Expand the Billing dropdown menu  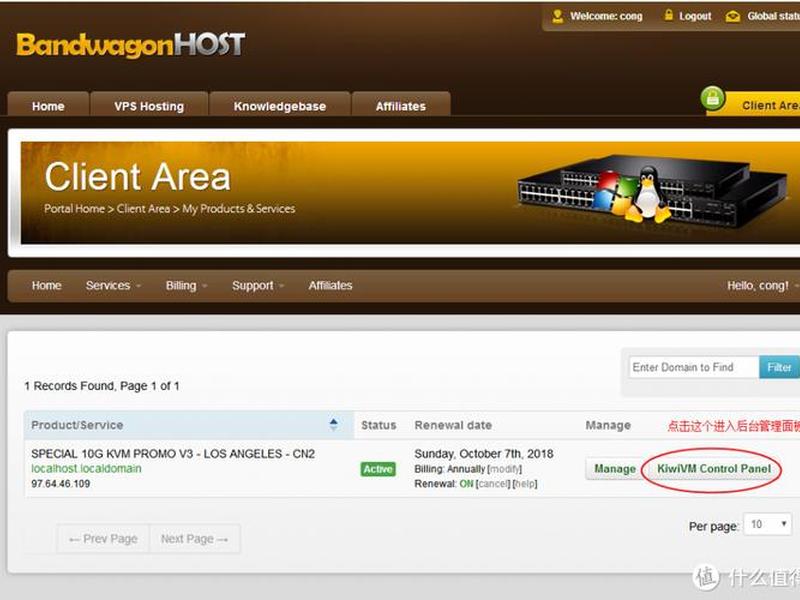pyautogui.click(x=186, y=286)
